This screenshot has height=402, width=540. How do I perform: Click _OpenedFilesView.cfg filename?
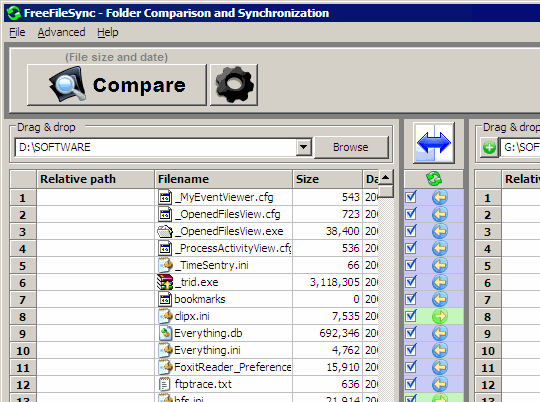(227, 214)
